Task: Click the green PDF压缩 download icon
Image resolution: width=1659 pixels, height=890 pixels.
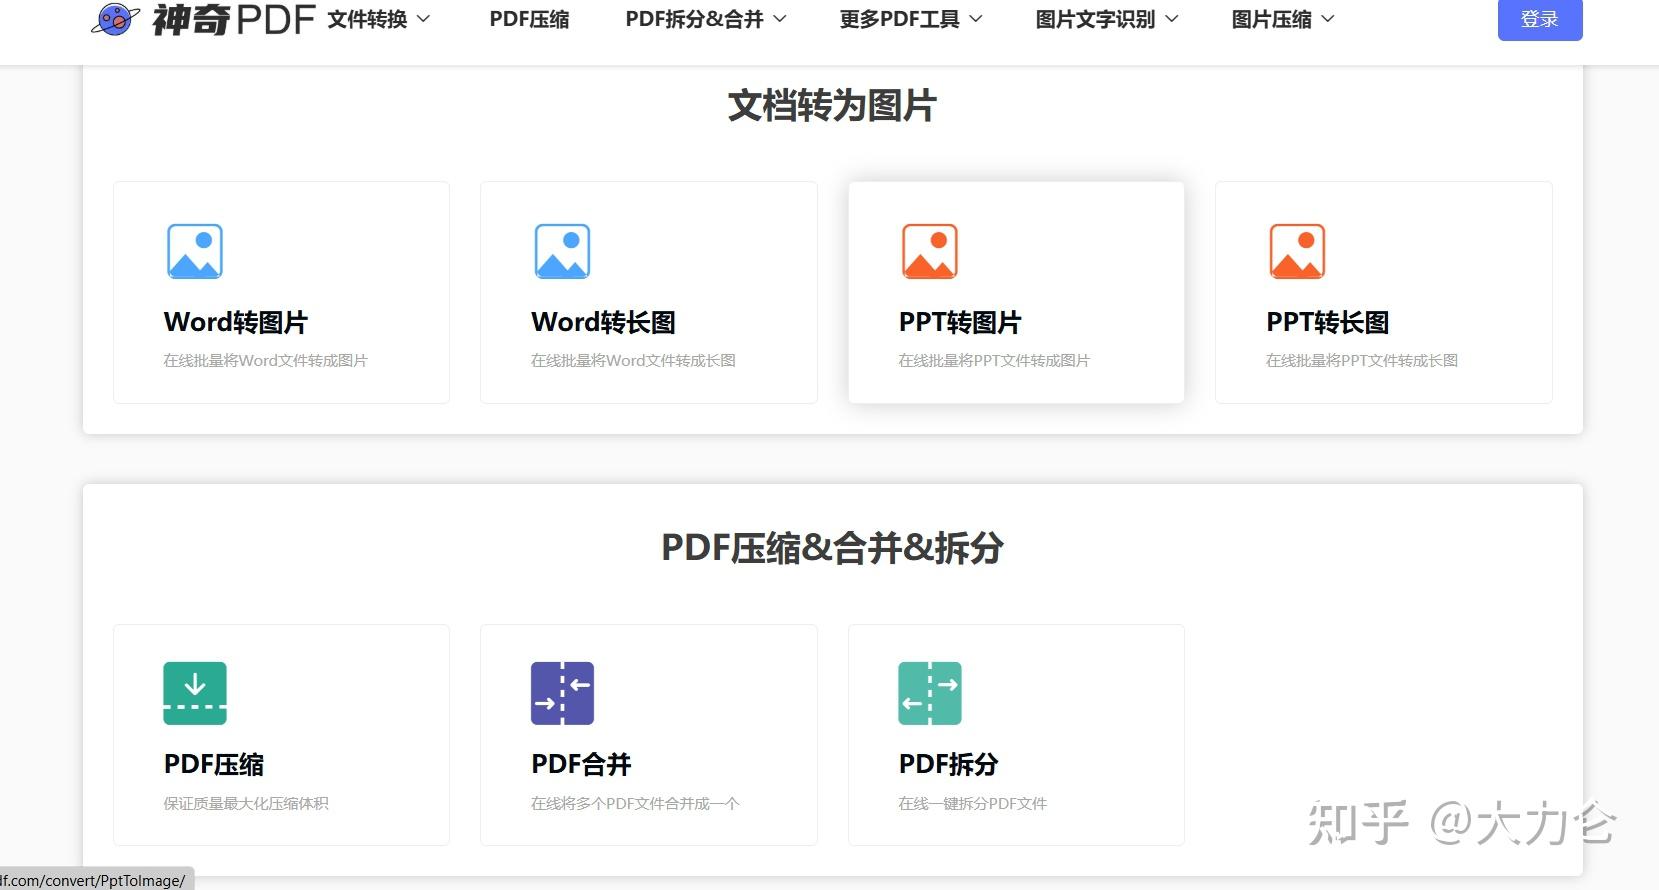Action: [x=195, y=693]
